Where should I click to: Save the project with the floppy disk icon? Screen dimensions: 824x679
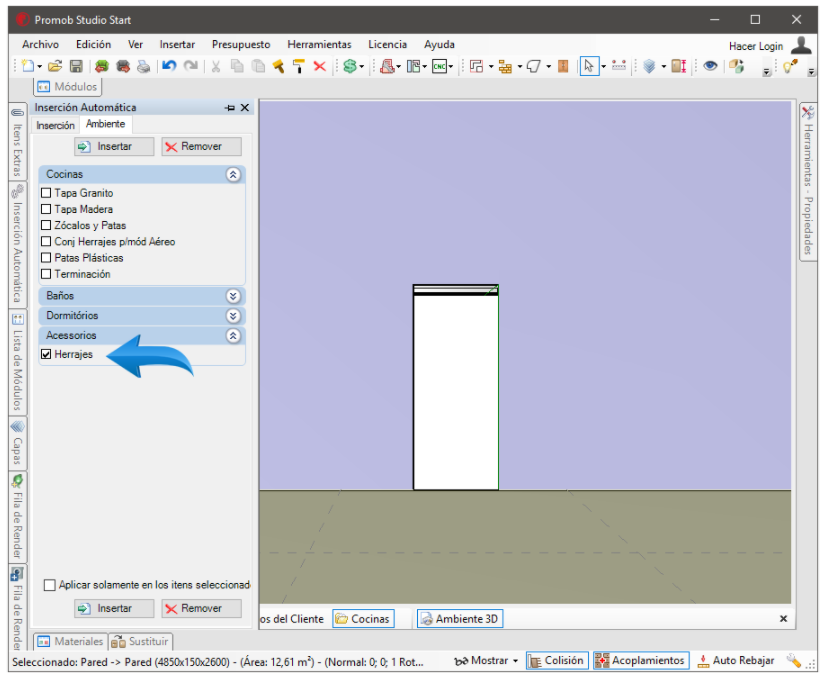point(76,66)
